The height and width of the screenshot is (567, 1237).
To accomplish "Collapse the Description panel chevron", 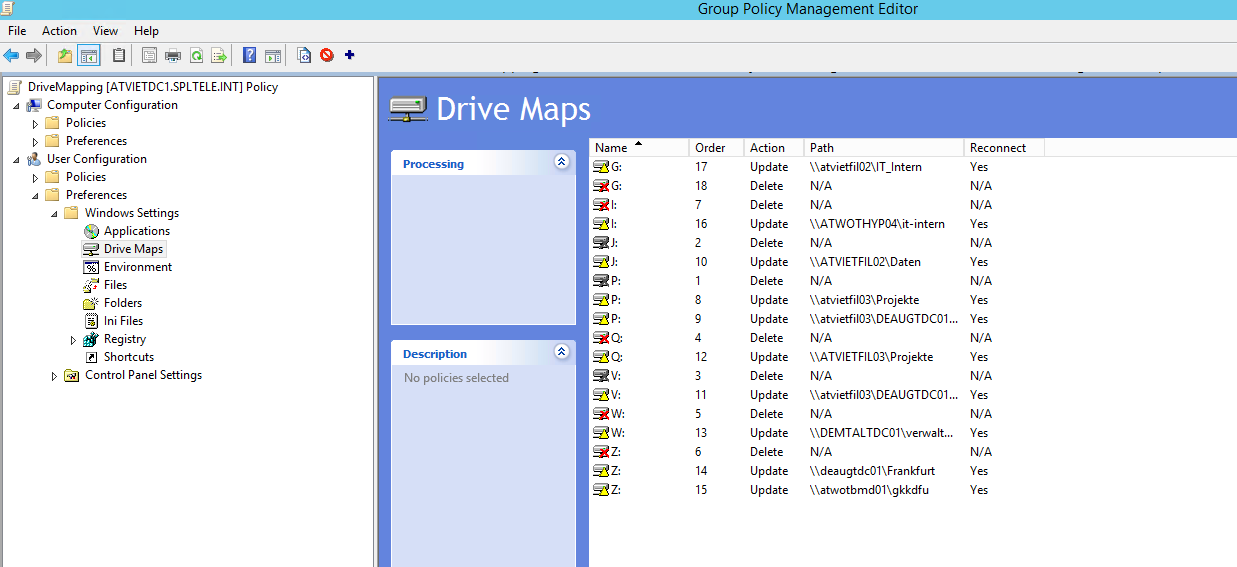I will point(561,352).
